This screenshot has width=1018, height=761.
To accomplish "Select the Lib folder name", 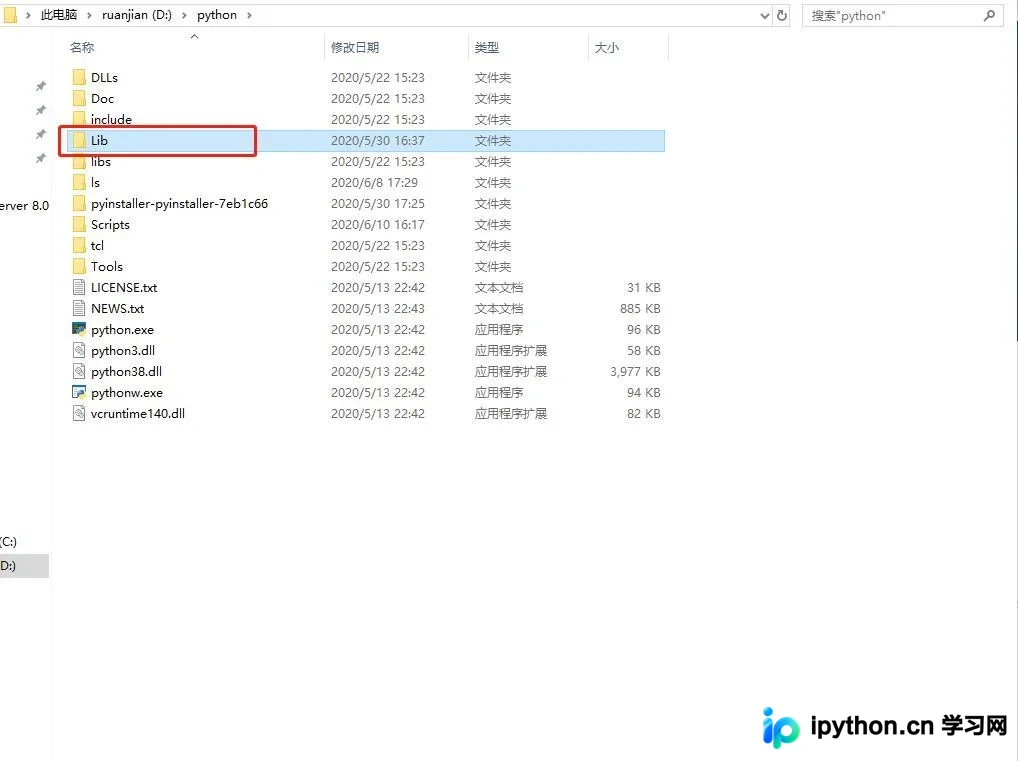I will coord(99,140).
